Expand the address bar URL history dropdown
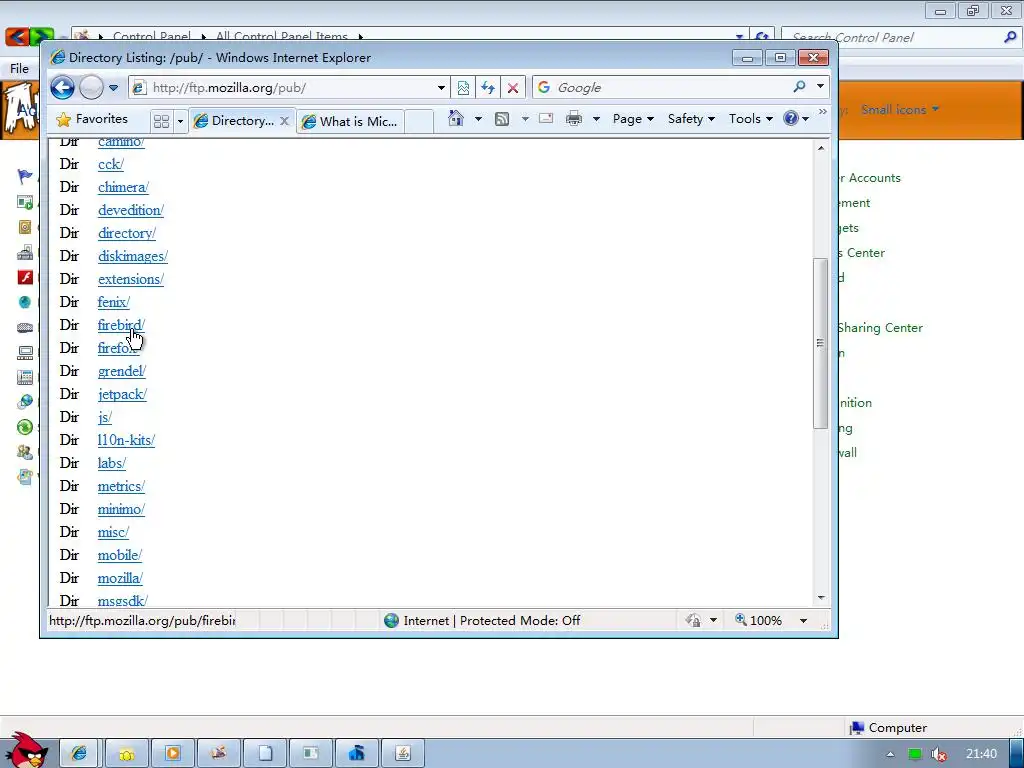The height and width of the screenshot is (768, 1024). tap(441, 88)
